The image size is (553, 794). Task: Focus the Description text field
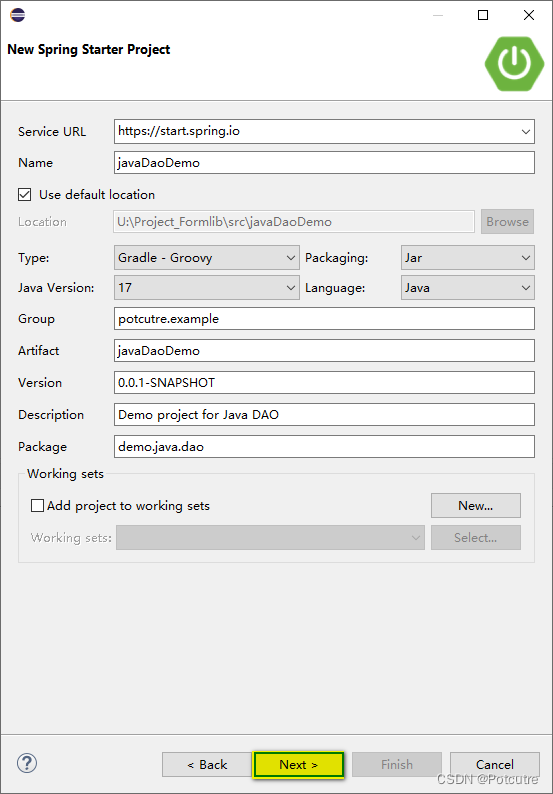[324, 414]
